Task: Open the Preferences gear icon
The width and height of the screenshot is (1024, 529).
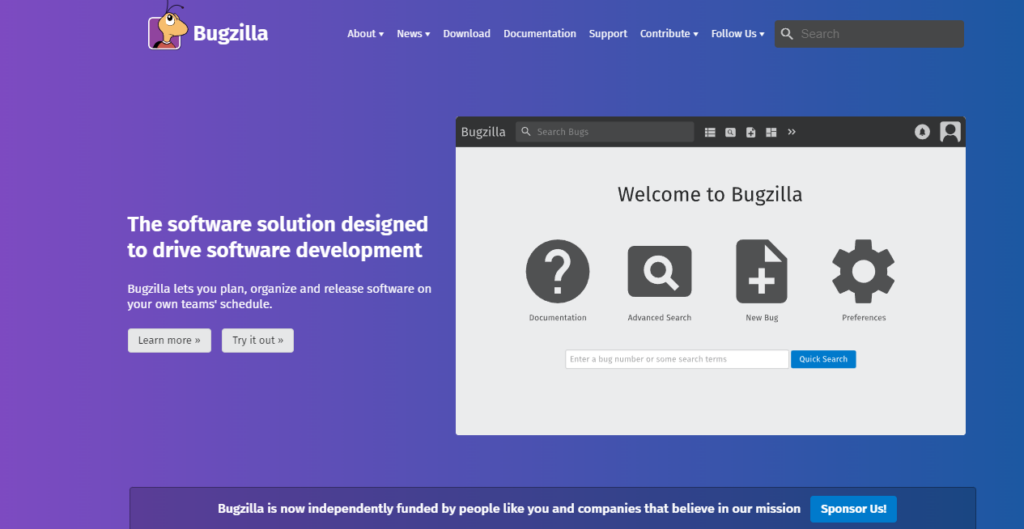Action: pyautogui.click(x=863, y=271)
